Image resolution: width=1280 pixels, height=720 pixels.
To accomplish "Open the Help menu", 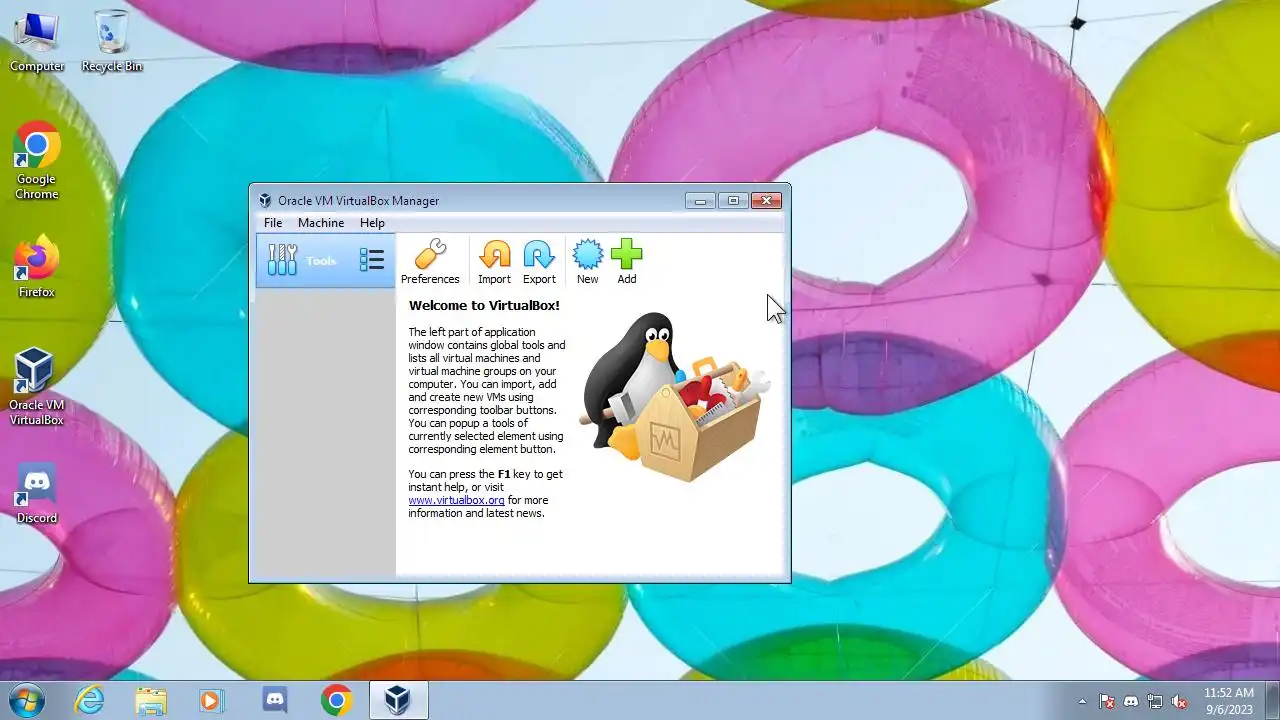I will coord(372,223).
